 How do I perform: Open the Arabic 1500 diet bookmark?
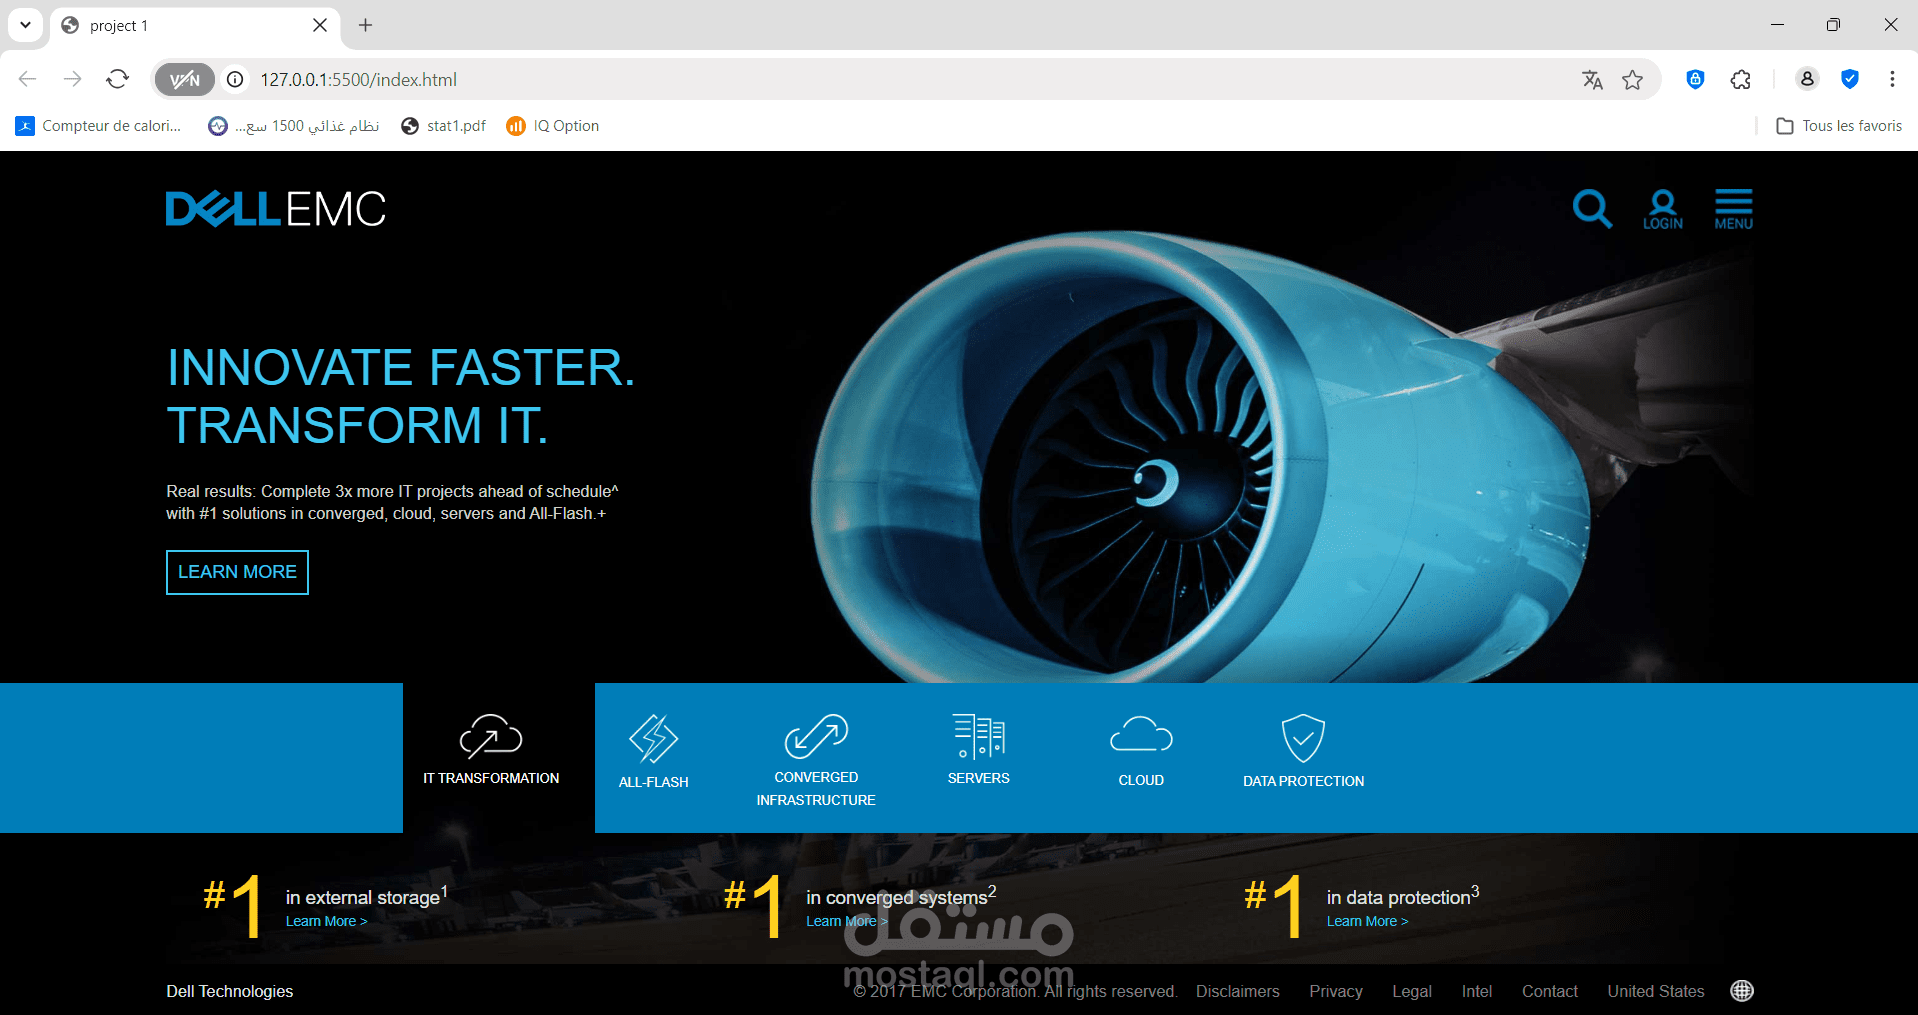[x=294, y=126]
